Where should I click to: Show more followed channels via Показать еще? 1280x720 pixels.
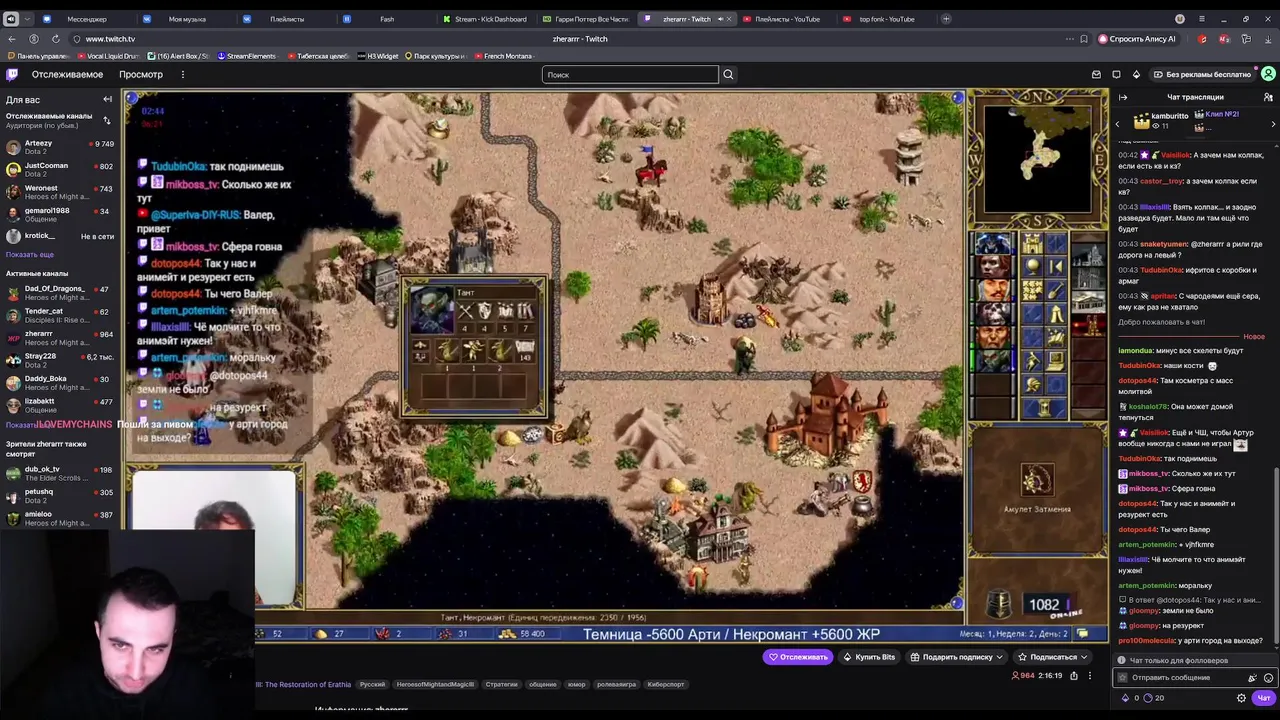tap(30, 255)
